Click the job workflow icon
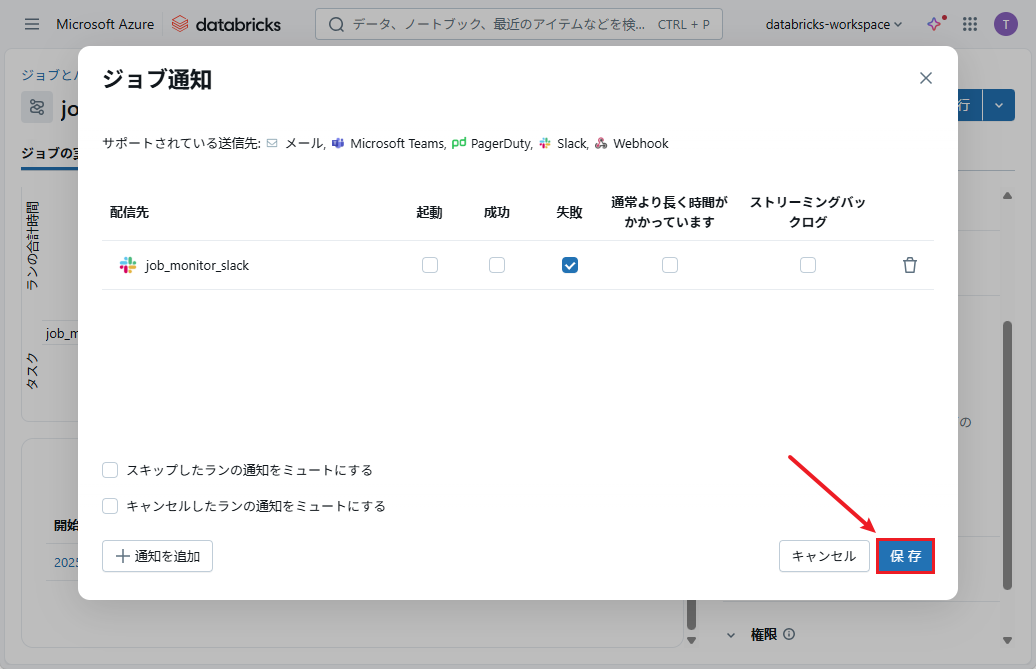Viewport: 1036px width, 669px height. (37, 107)
